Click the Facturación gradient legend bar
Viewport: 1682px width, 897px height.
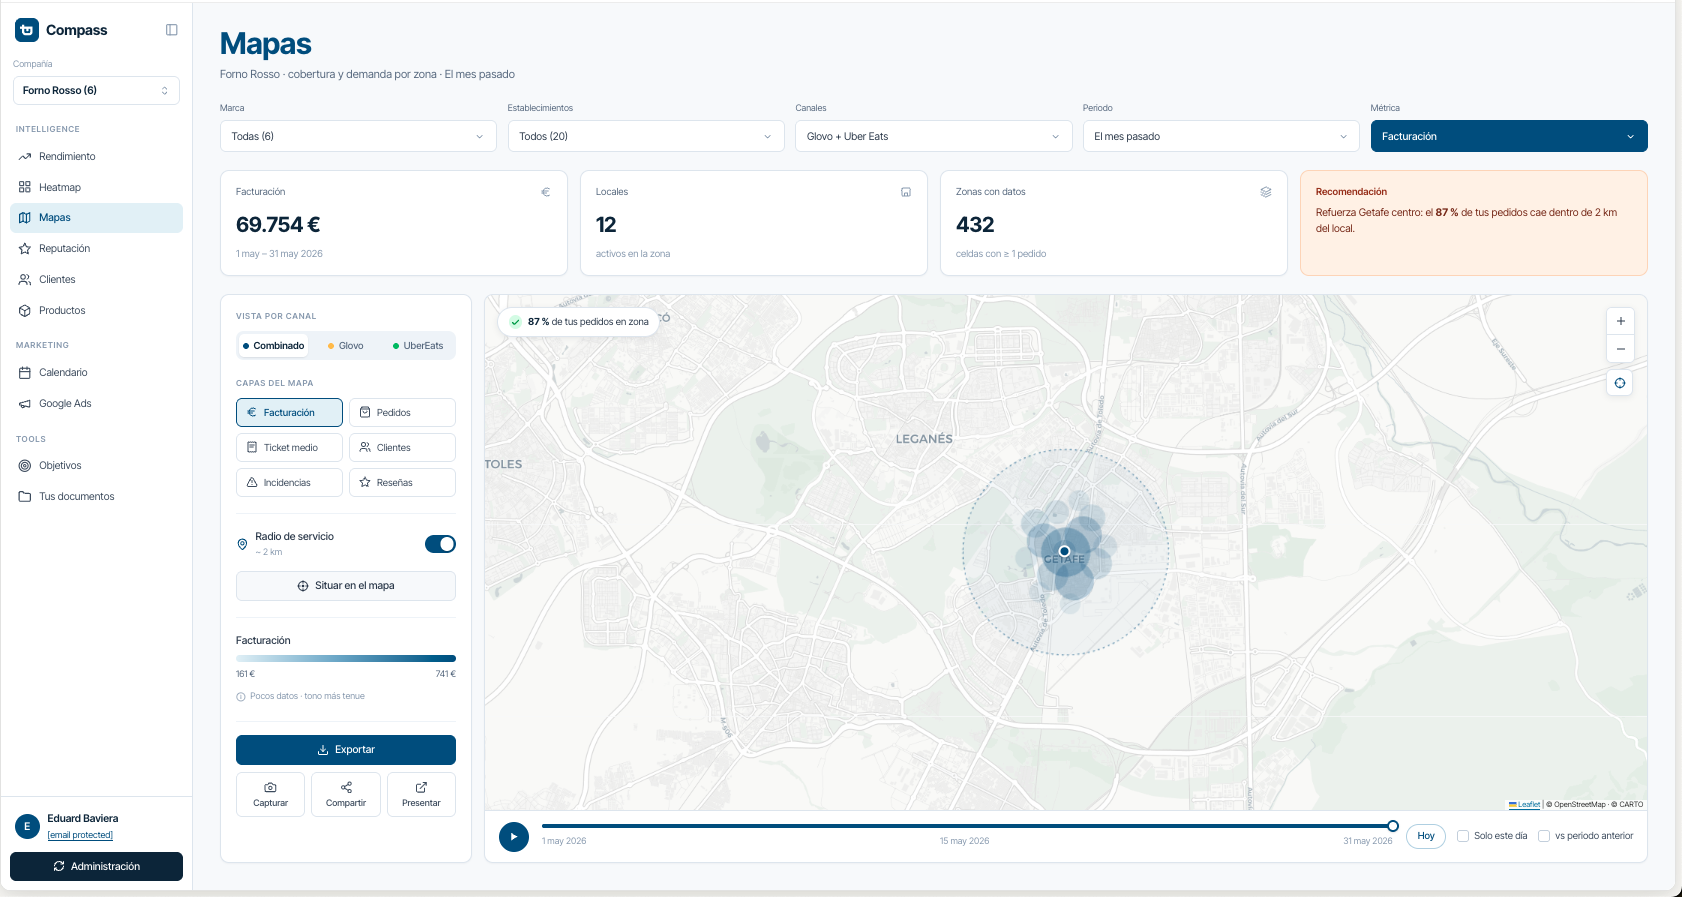coord(346,658)
